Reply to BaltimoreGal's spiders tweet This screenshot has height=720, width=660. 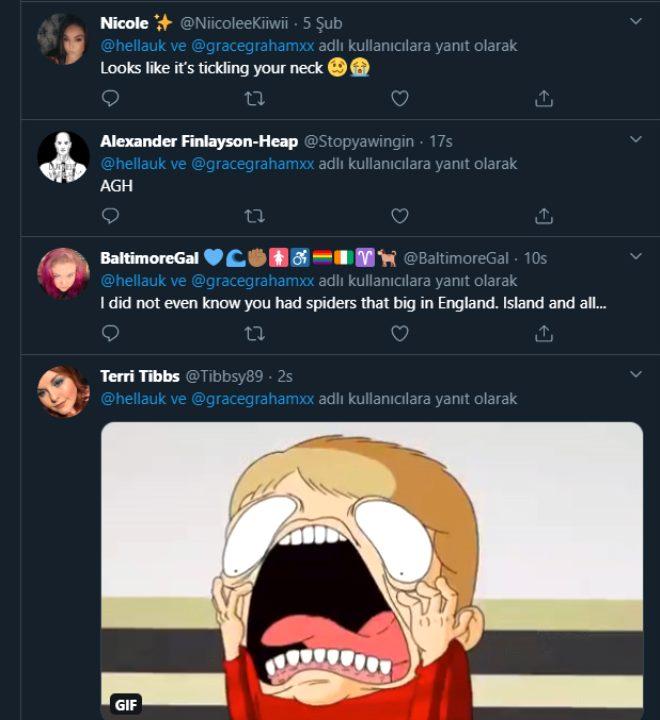110,333
